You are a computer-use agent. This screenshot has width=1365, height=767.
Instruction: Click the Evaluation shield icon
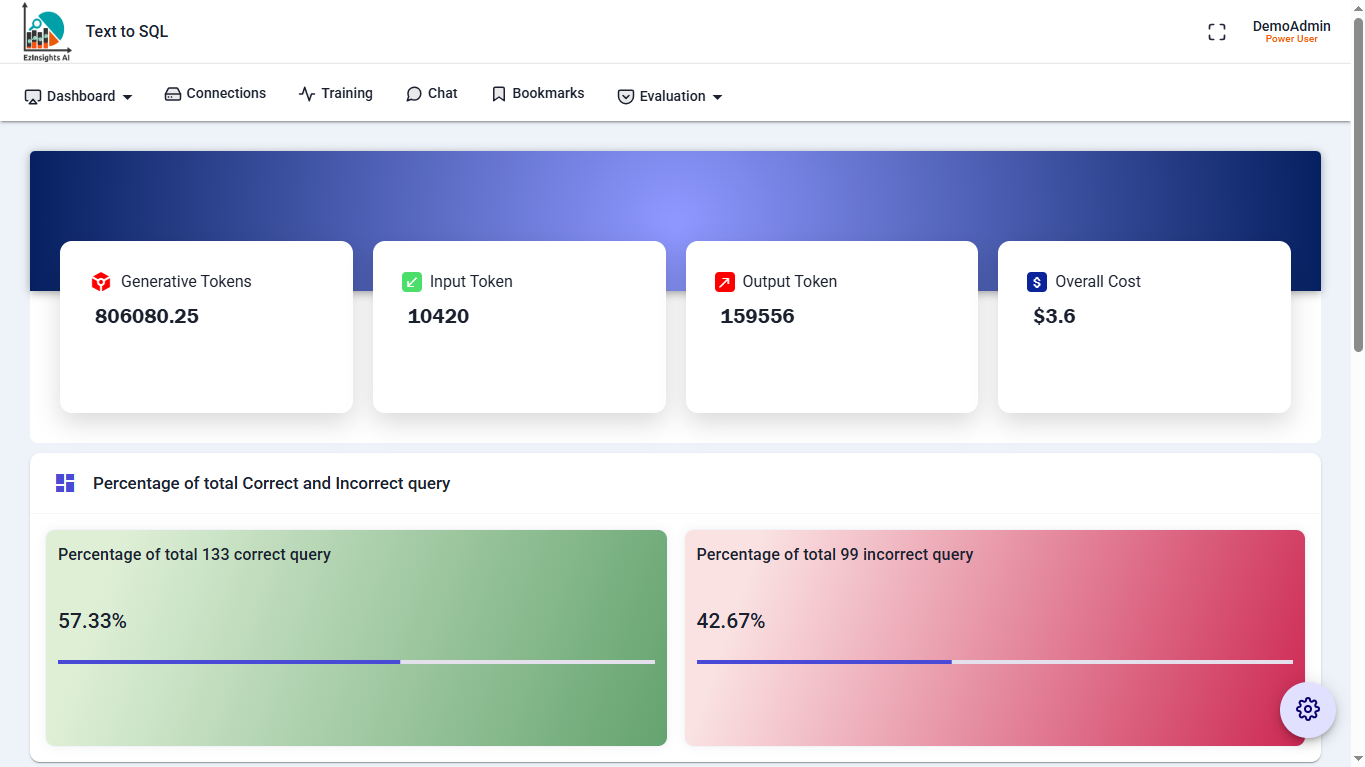(x=626, y=97)
